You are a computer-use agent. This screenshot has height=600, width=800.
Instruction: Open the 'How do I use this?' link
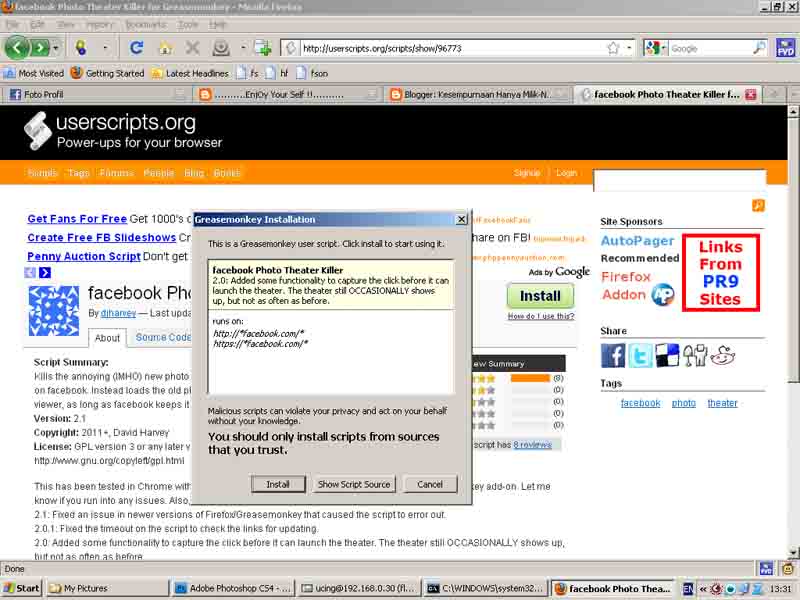541,316
